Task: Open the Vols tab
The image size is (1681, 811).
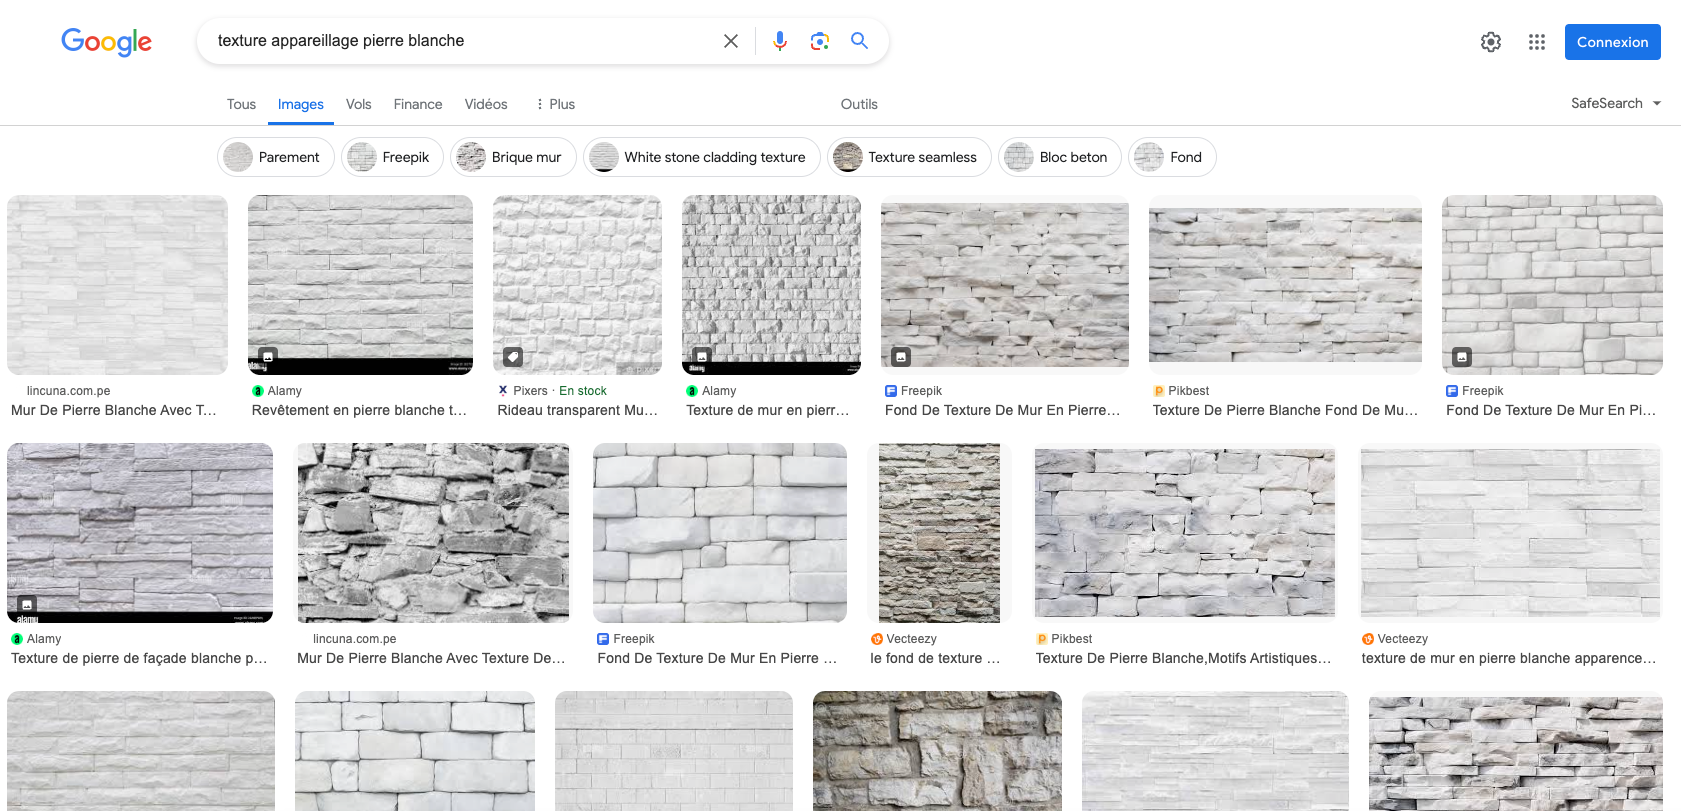Action: (x=358, y=104)
